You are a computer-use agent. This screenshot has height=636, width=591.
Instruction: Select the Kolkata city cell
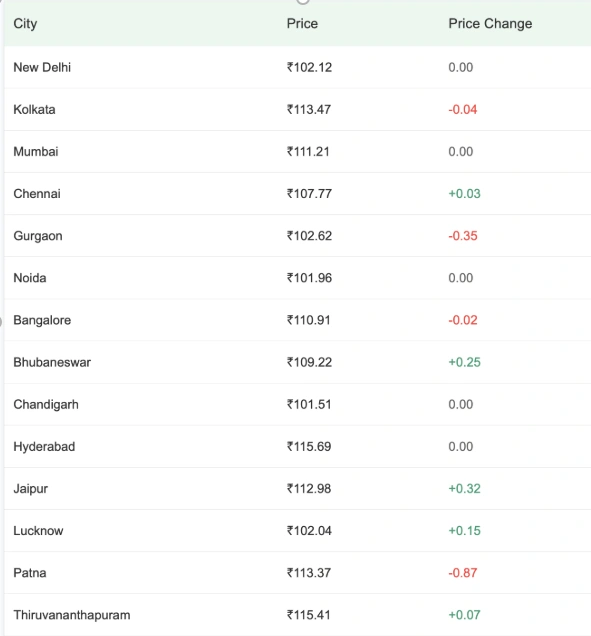(x=34, y=110)
